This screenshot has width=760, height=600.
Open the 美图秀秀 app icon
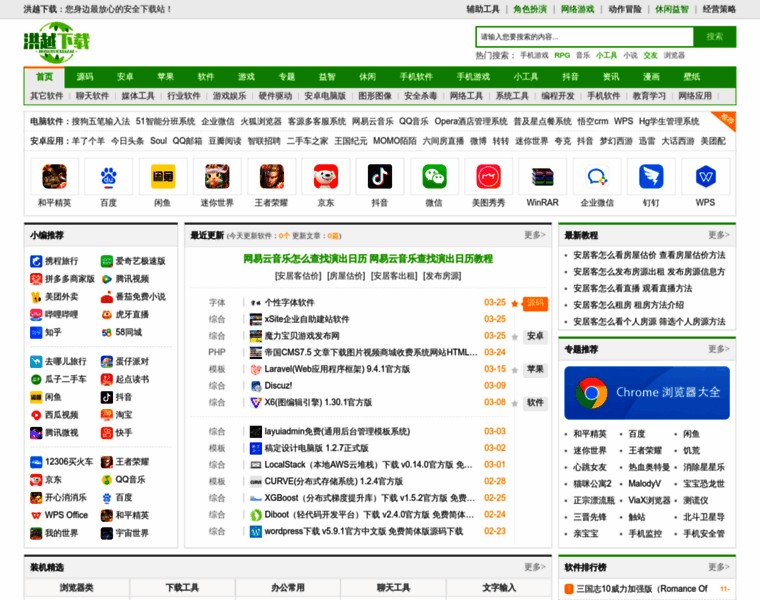pos(488,176)
